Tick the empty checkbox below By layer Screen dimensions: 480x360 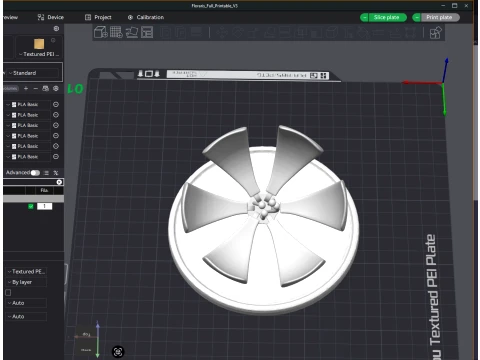coord(8,292)
